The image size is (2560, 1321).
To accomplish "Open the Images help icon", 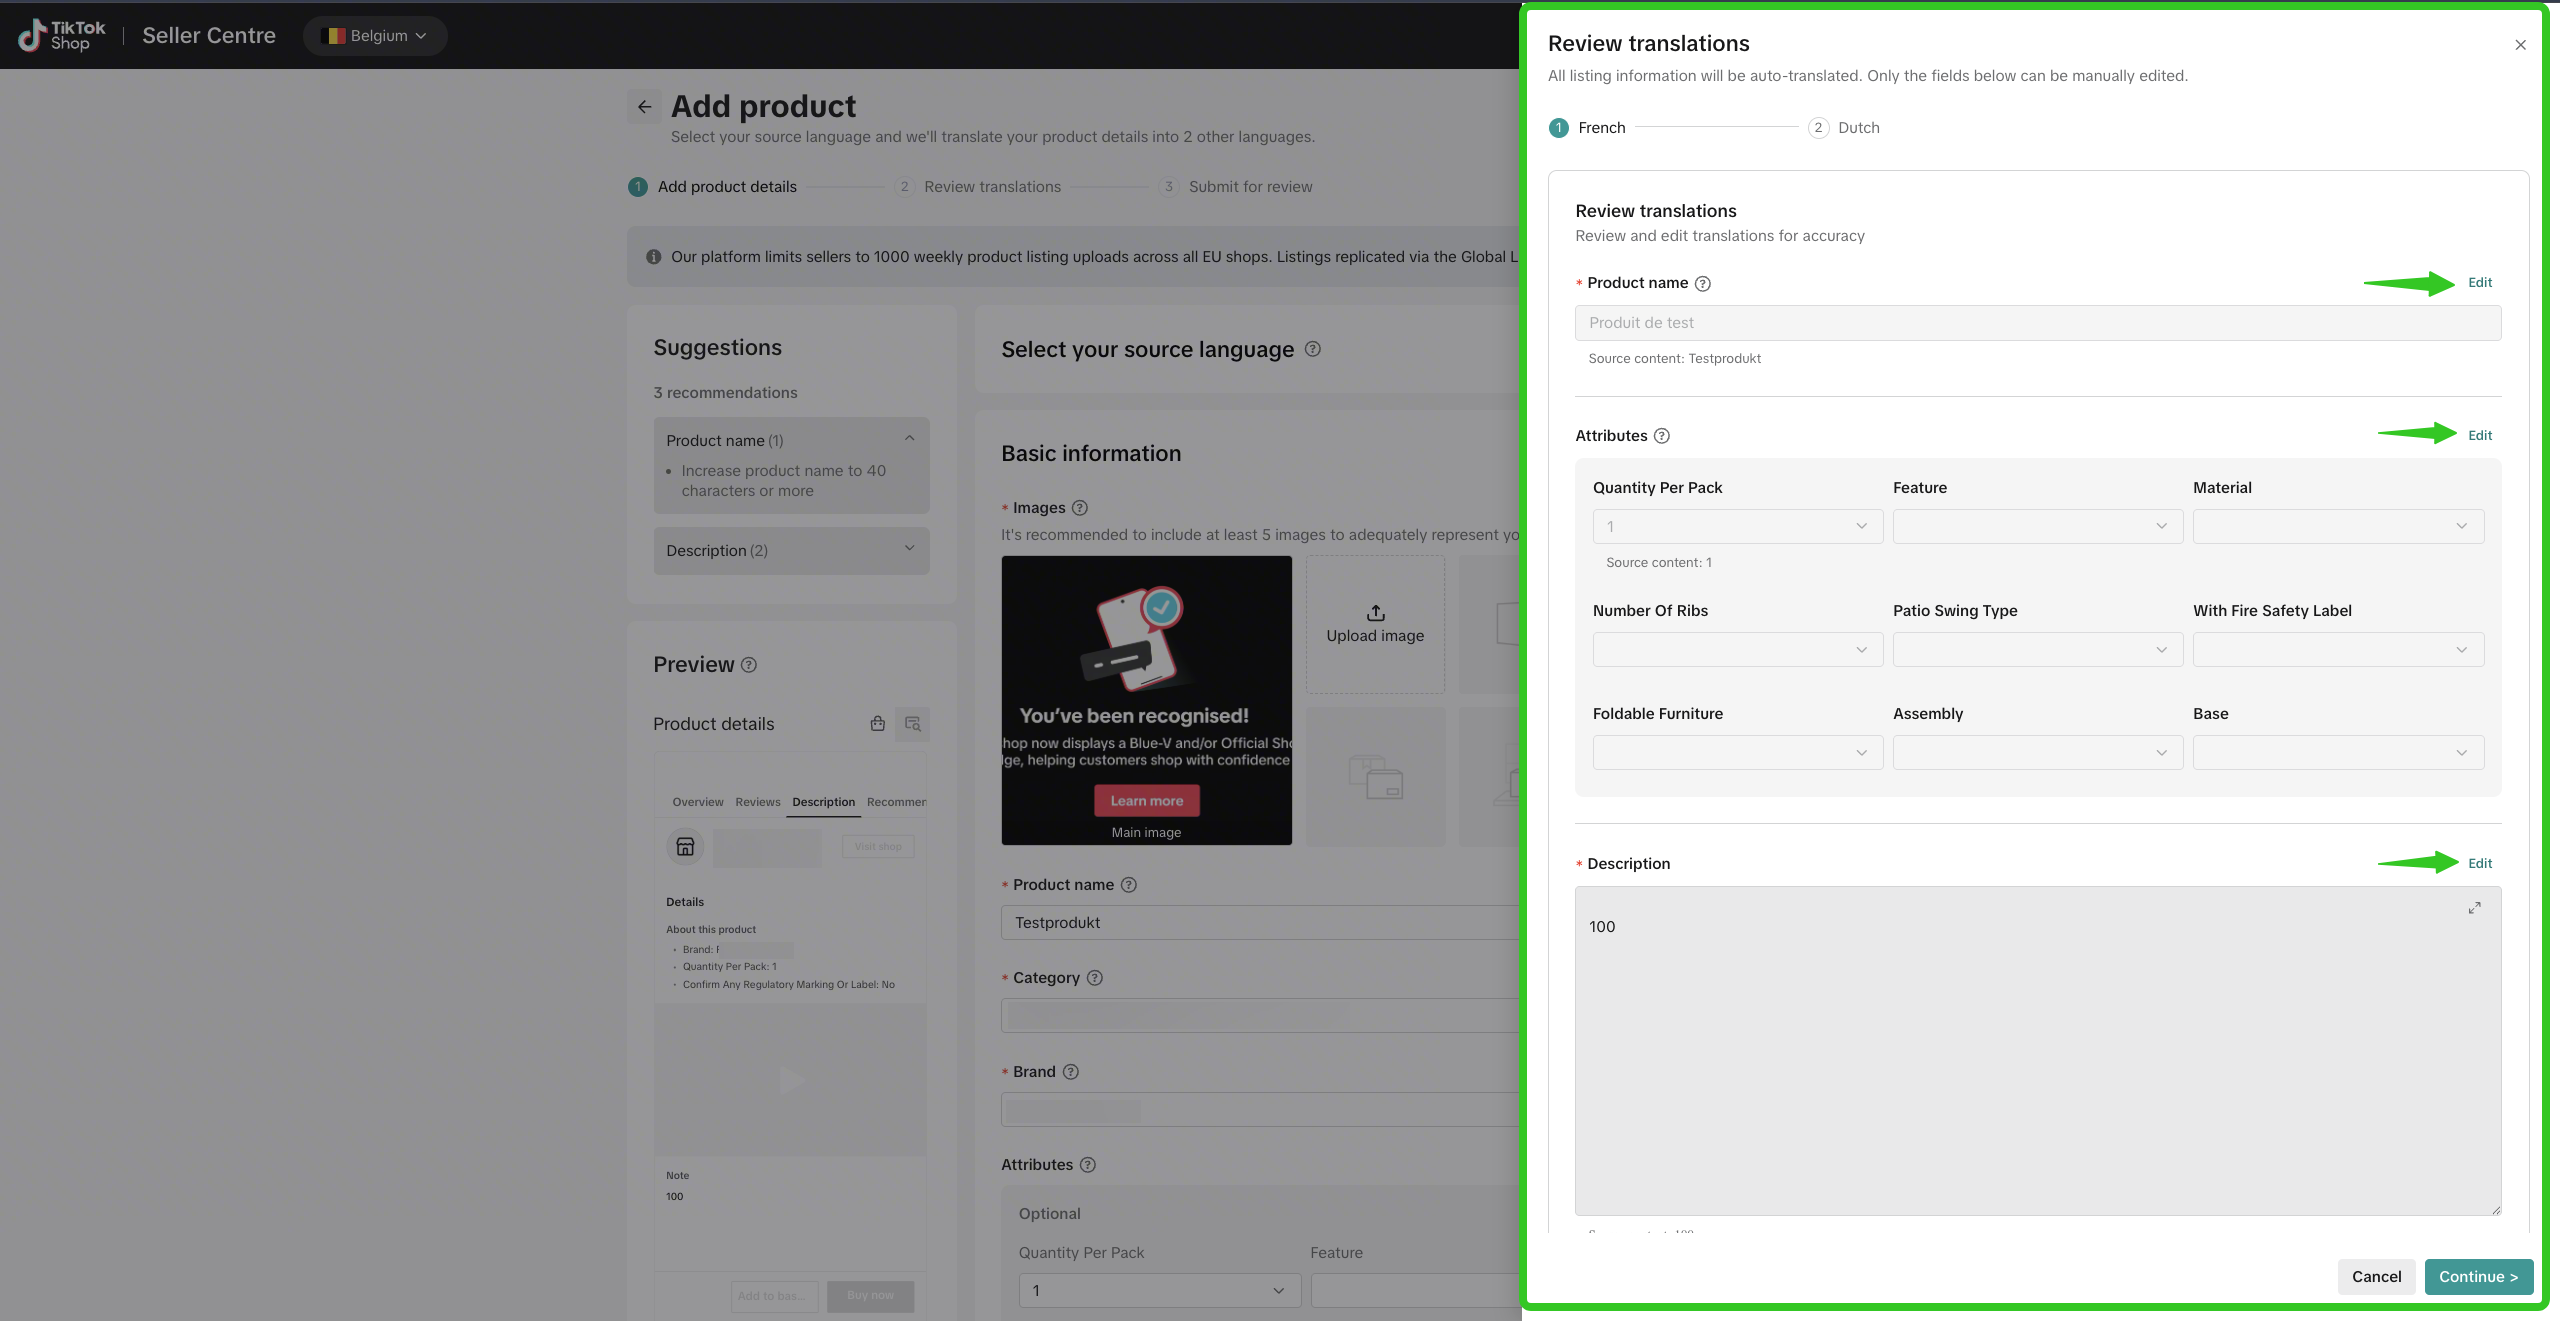I will (x=1080, y=508).
